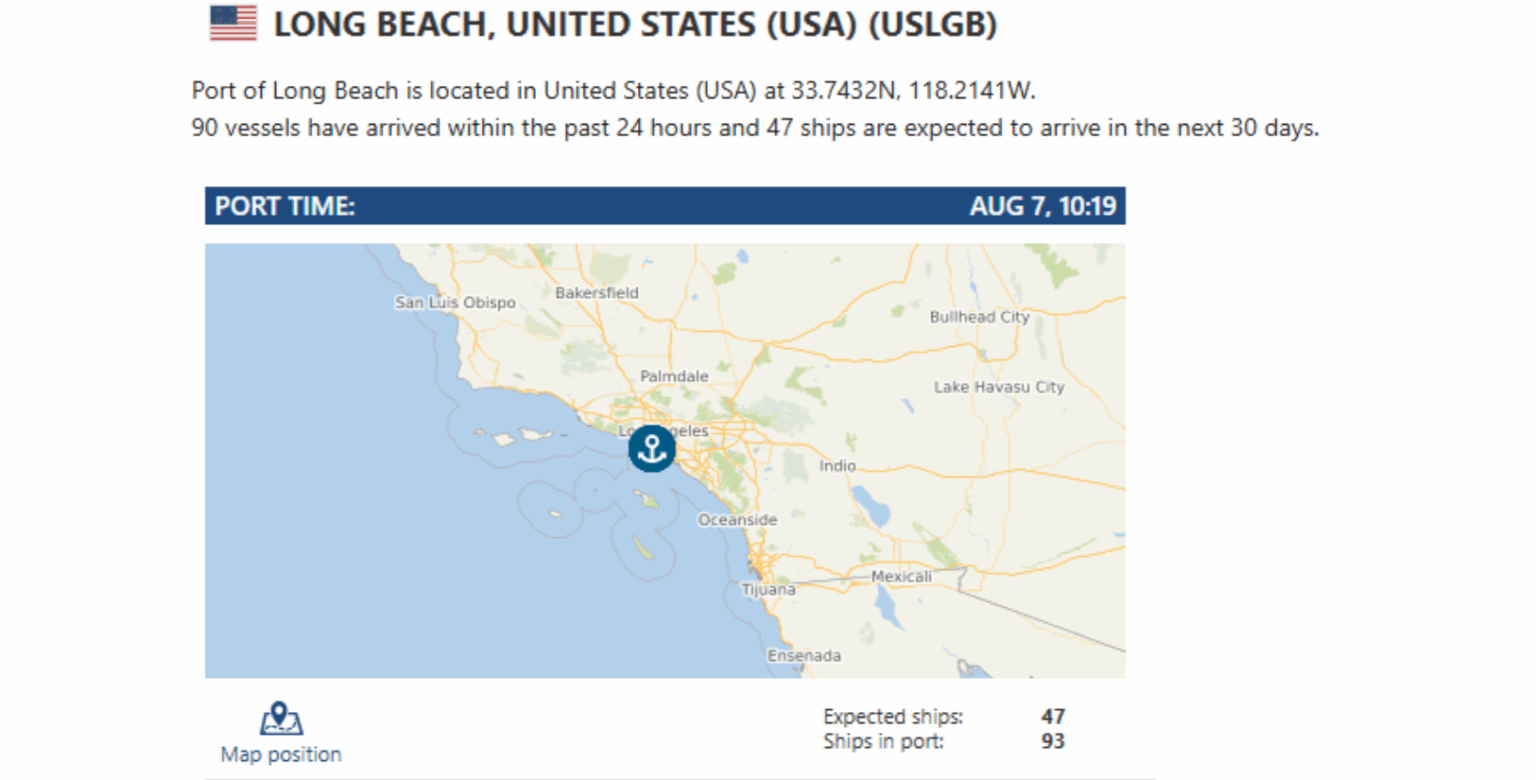Image resolution: width=1536 pixels, height=780 pixels.
Task: Click the Ships in port count 93
Action: 1052,742
